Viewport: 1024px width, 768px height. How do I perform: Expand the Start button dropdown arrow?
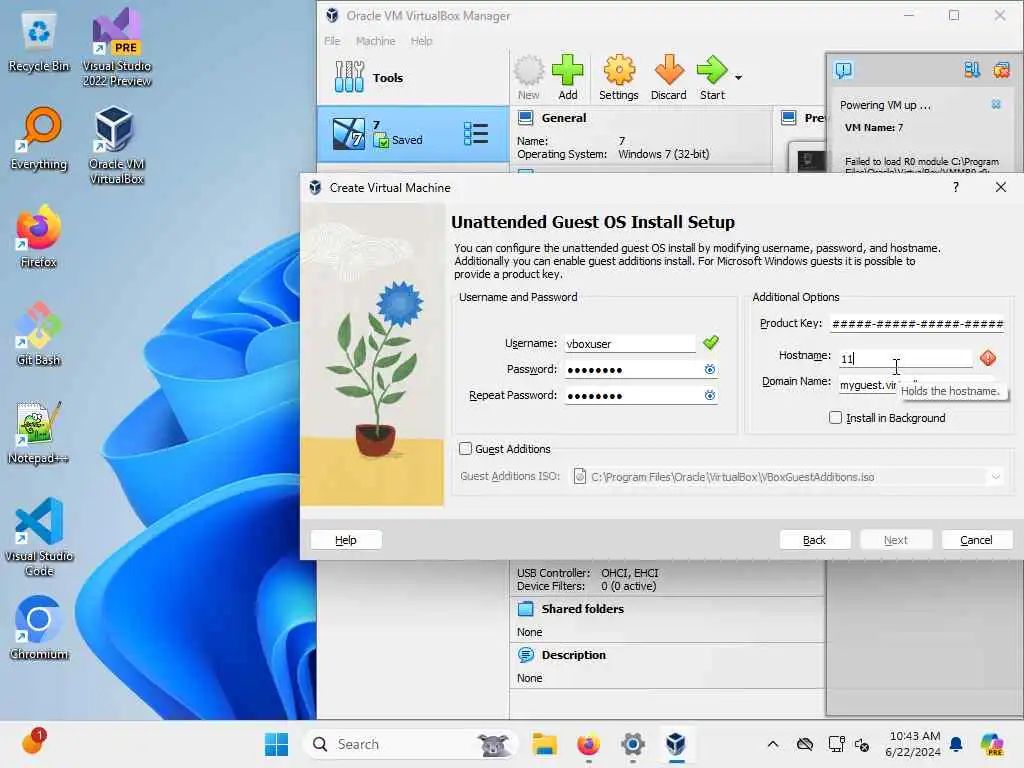coord(739,78)
